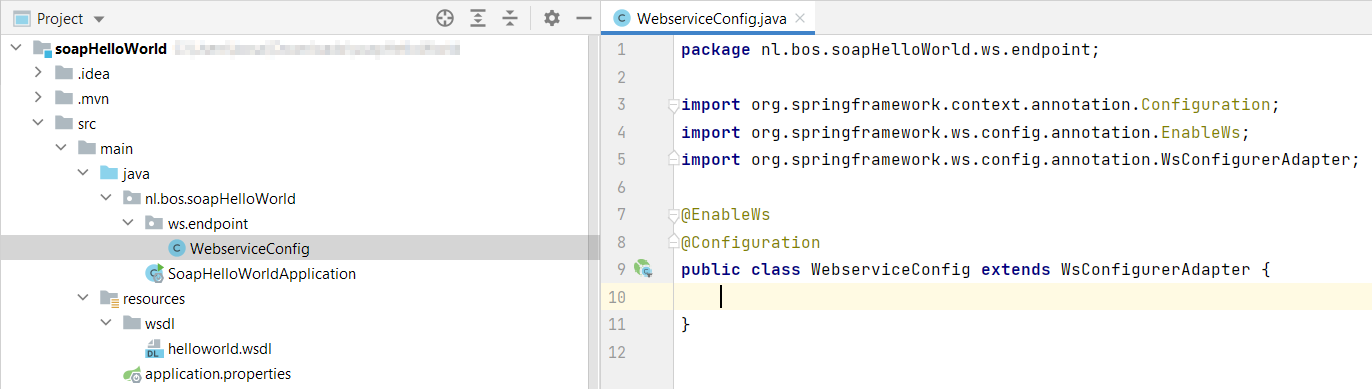This screenshot has width=1372, height=389.
Task: Click the helloworld.wsdl file icon
Action: click(x=154, y=348)
